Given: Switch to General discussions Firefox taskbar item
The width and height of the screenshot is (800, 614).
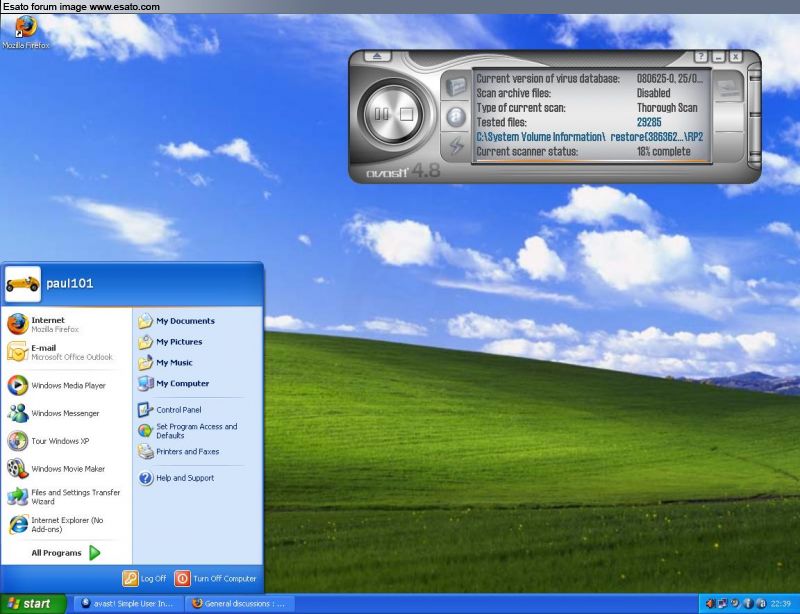Looking at the screenshot, I should click(240, 604).
